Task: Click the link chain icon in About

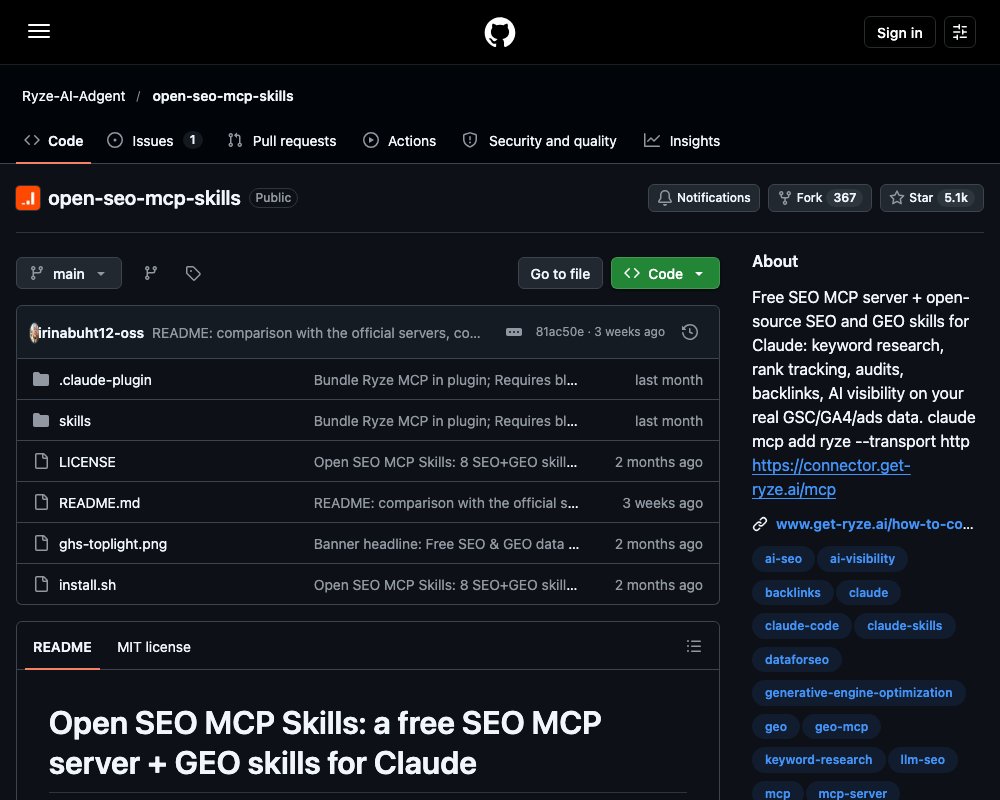Action: (x=760, y=524)
